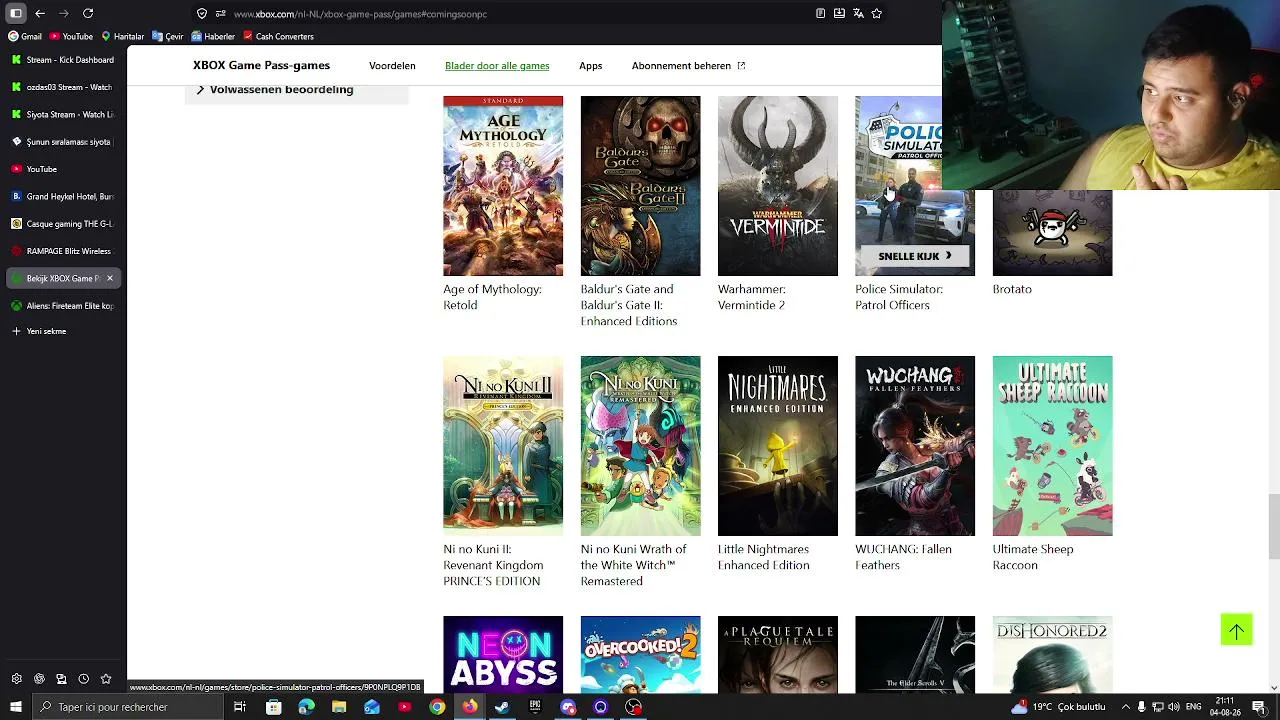Open the Gmail bookmark
This screenshot has height=720, width=1280.
point(25,36)
